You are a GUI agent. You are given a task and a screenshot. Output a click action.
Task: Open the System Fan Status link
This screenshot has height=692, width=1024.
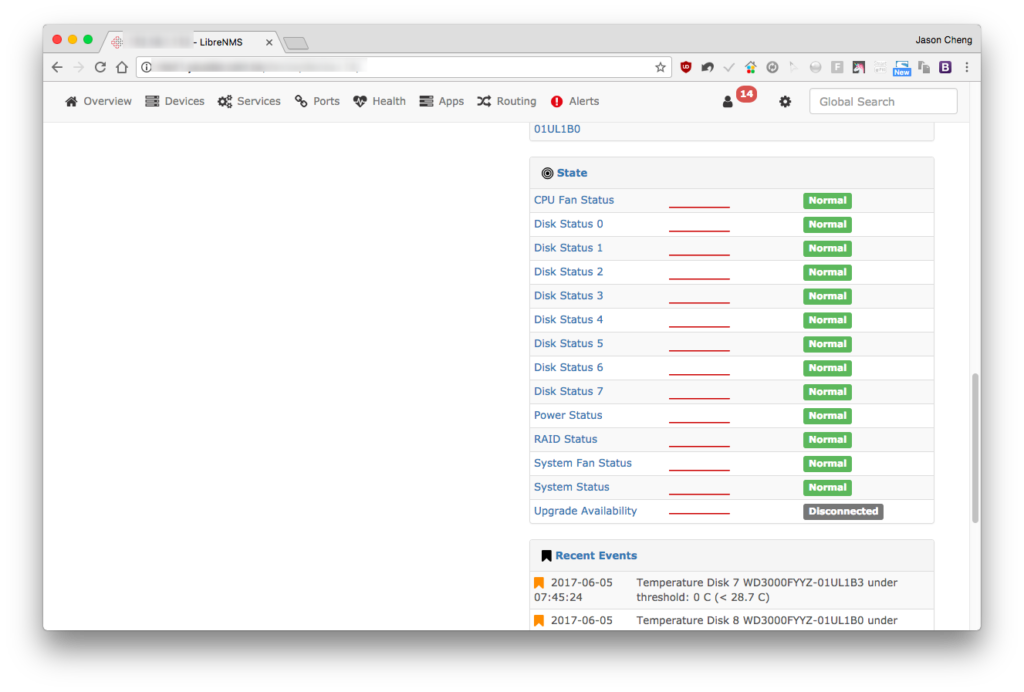[x=583, y=464]
